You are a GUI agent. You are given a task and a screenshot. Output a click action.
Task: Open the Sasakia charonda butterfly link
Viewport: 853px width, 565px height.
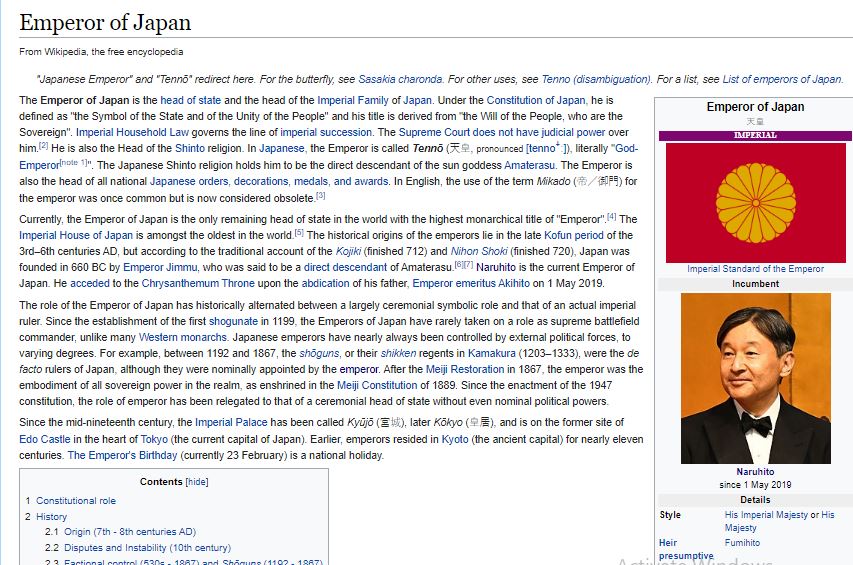coord(400,79)
